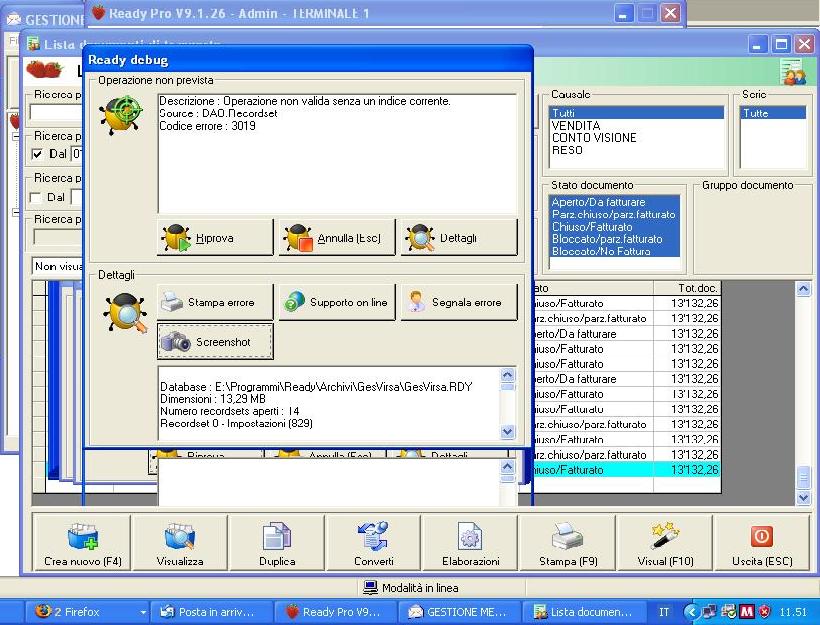
Task: Switch to Ready Pro V9 taskbar item
Action: (x=336, y=611)
